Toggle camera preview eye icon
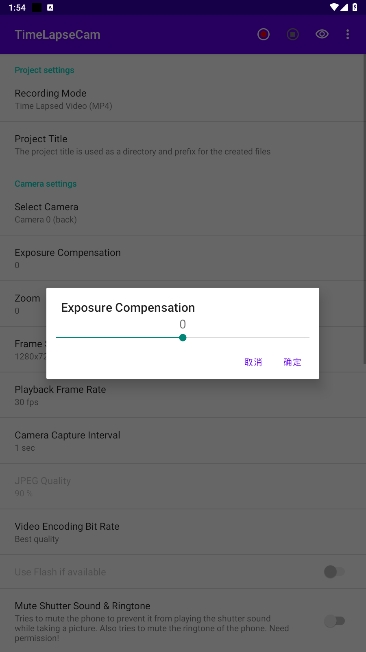This screenshot has height=652, width=366. tap(322, 34)
